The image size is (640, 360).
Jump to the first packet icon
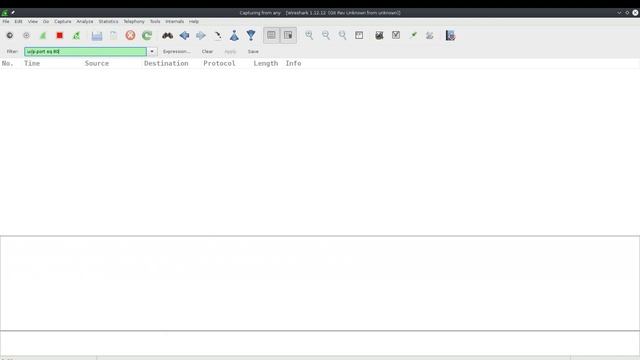pyautogui.click(x=234, y=36)
